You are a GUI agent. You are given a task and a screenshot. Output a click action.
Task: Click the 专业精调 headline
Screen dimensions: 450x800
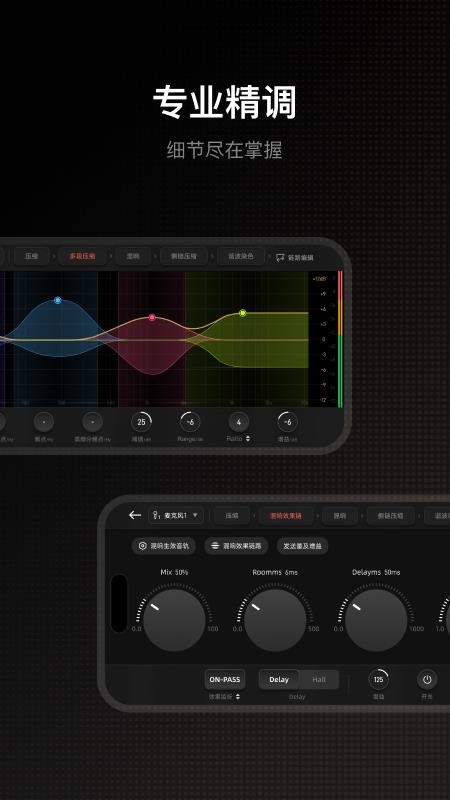(224, 103)
